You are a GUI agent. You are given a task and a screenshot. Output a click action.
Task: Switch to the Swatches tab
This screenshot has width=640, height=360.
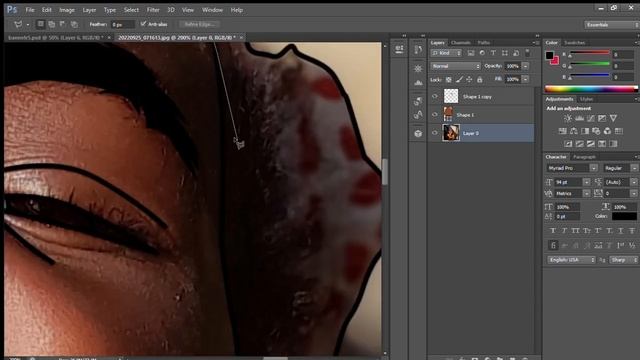tap(574, 42)
